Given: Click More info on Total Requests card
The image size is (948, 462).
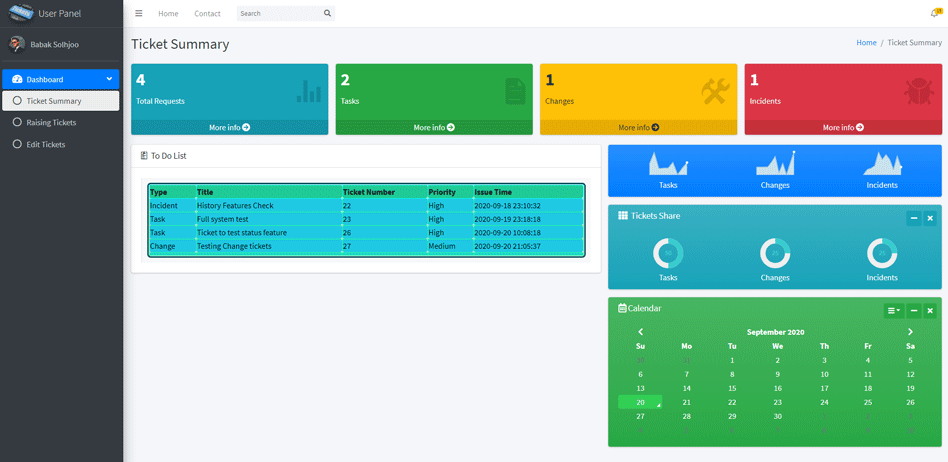Looking at the screenshot, I should [229, 128].
